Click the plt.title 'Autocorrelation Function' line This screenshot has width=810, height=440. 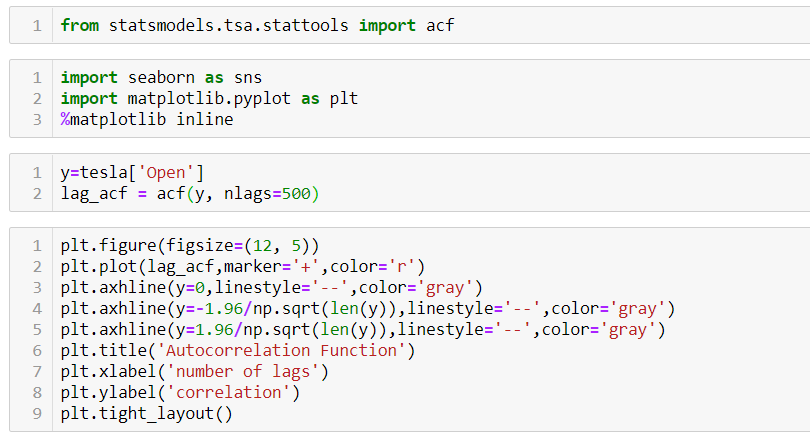pyautogui.click(x=238, y=351)
